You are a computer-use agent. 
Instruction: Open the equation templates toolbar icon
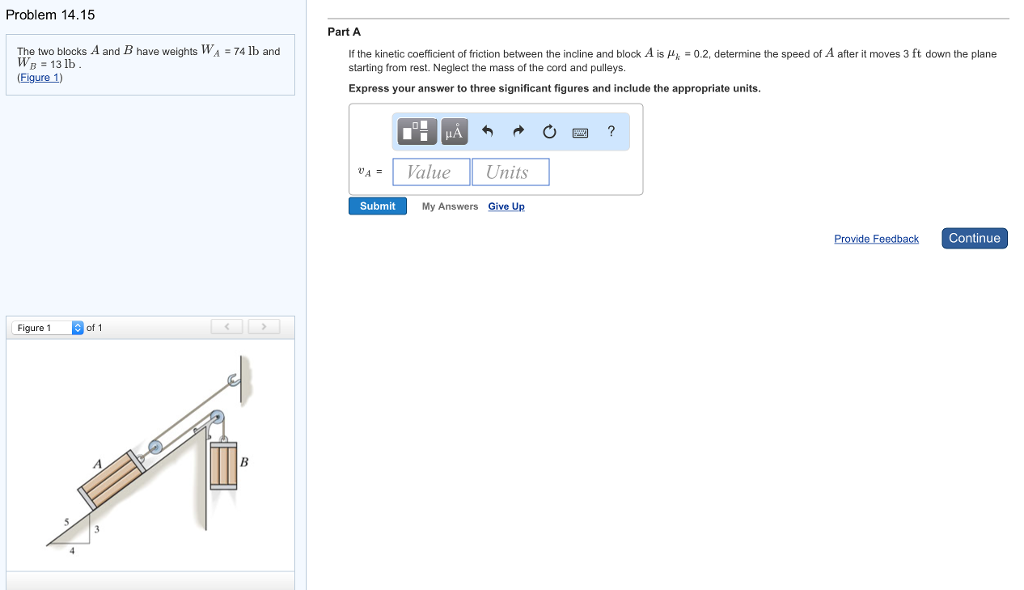pos(417,131)
